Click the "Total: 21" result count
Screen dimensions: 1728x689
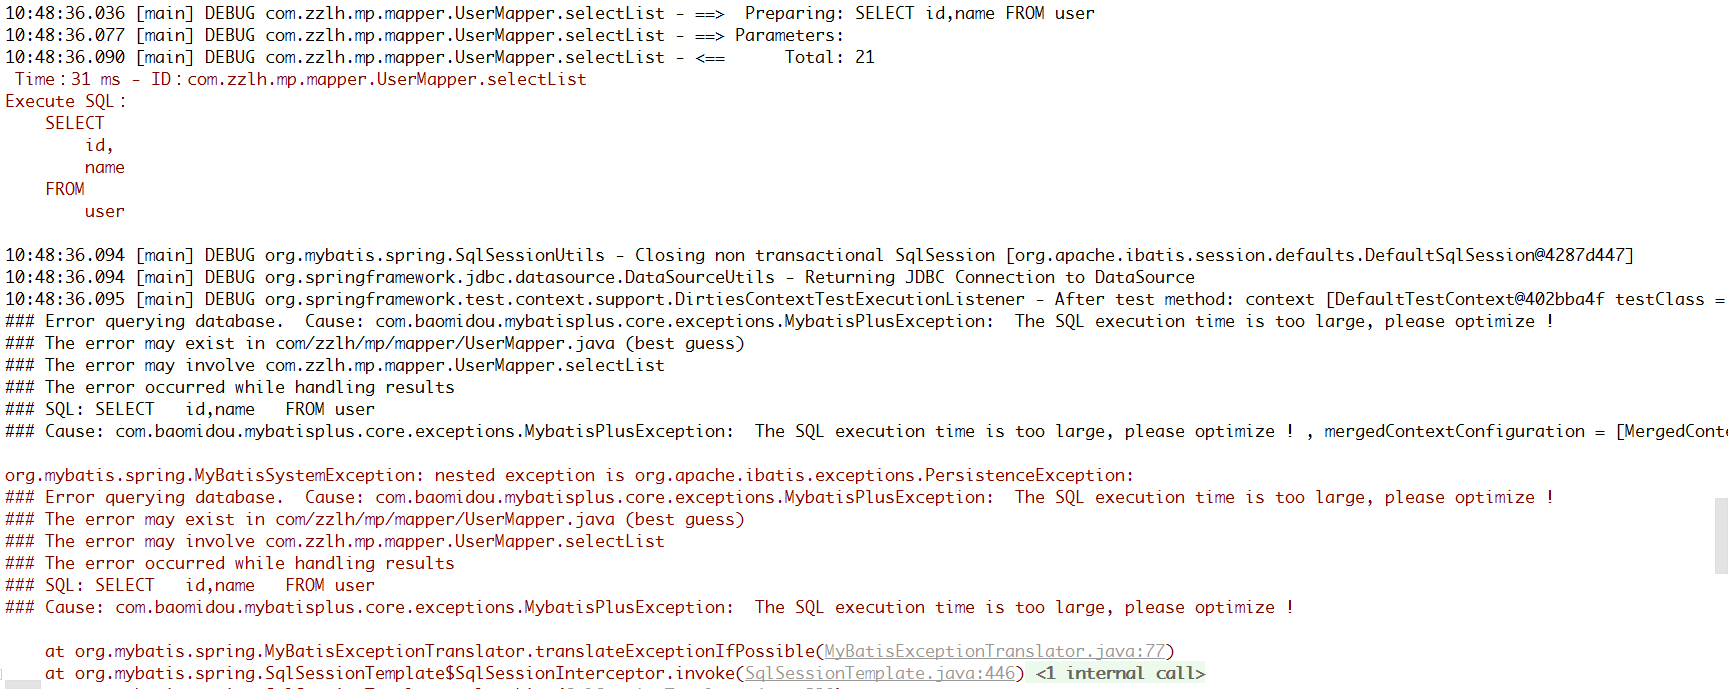click(x=829, y=57)
